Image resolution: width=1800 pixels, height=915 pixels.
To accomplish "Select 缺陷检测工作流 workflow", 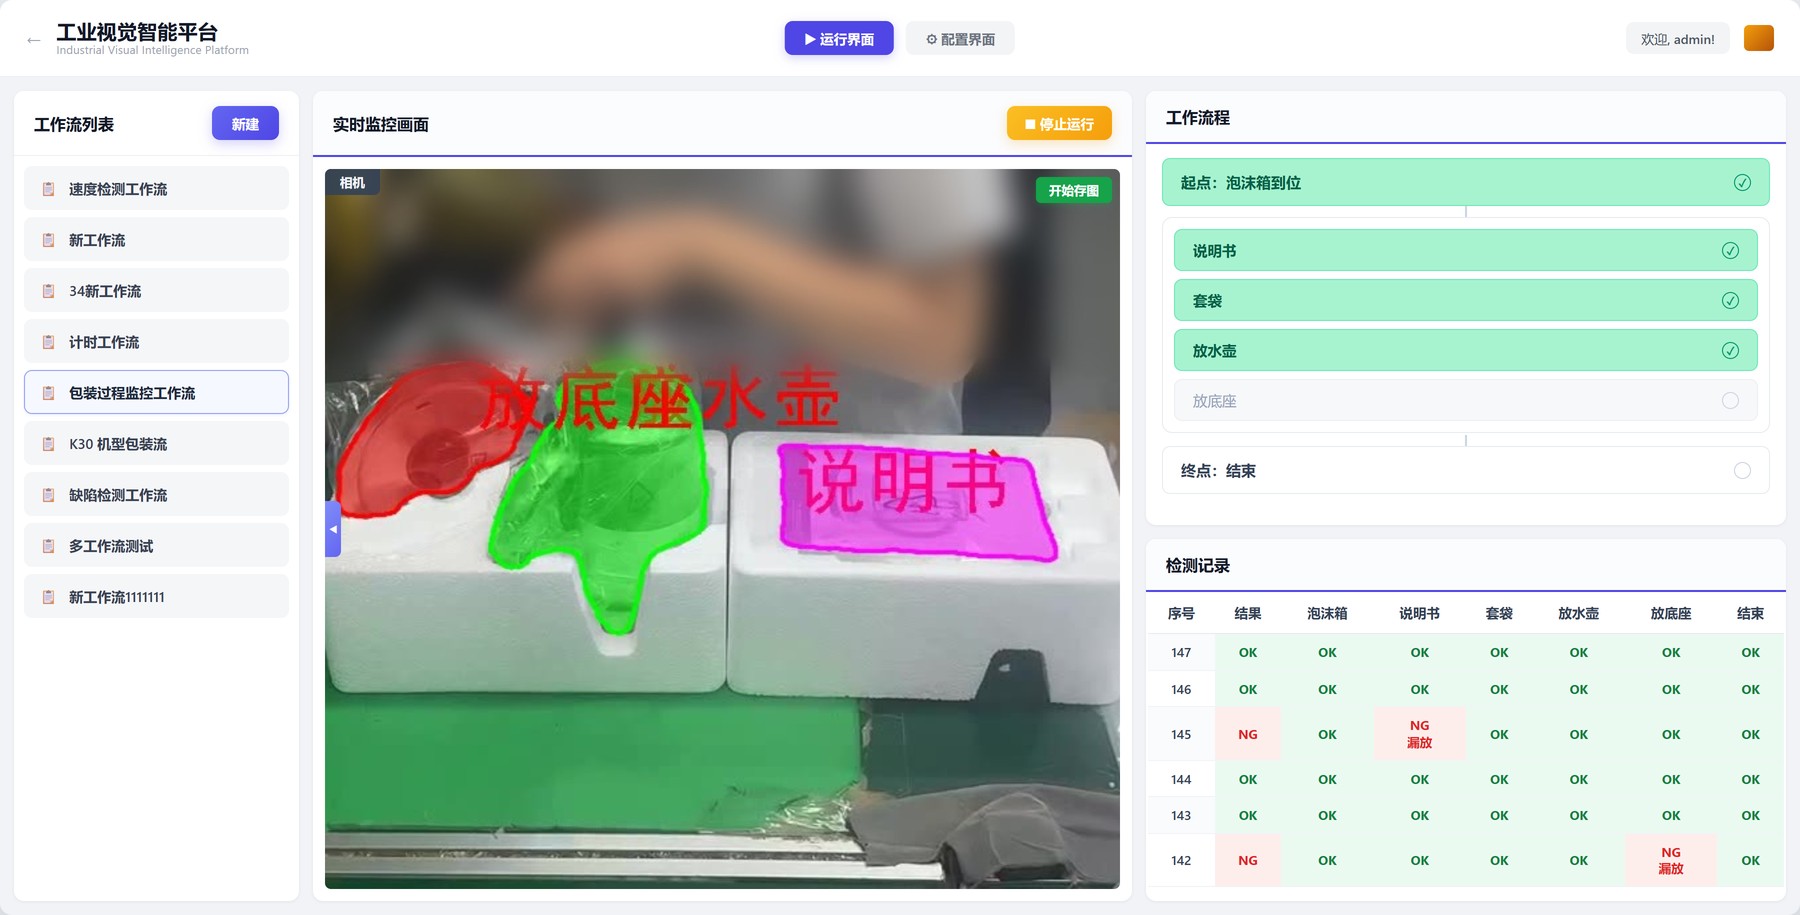I will click(156, 495).
